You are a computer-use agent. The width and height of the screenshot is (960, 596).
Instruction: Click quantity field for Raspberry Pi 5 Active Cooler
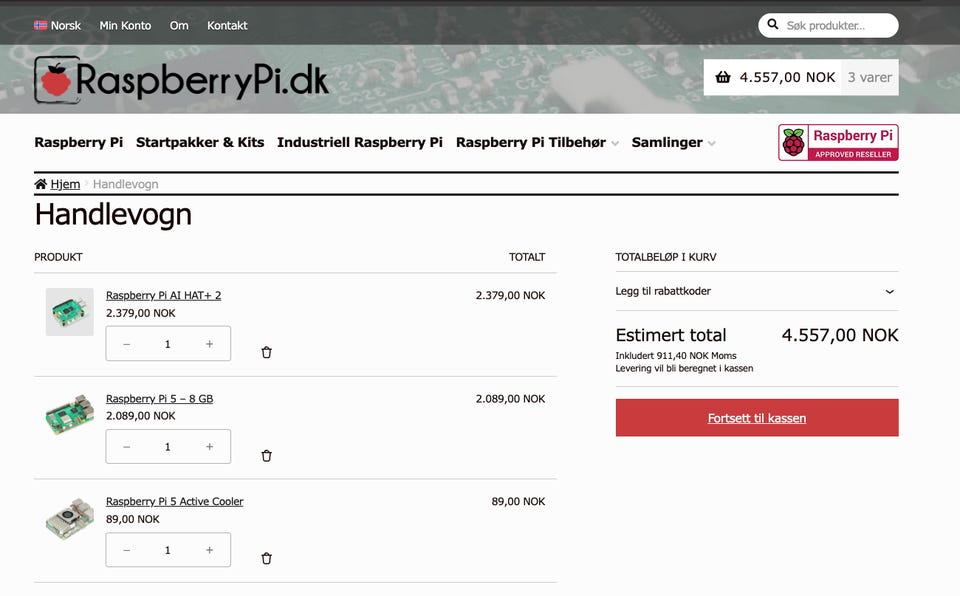point(168,550)
